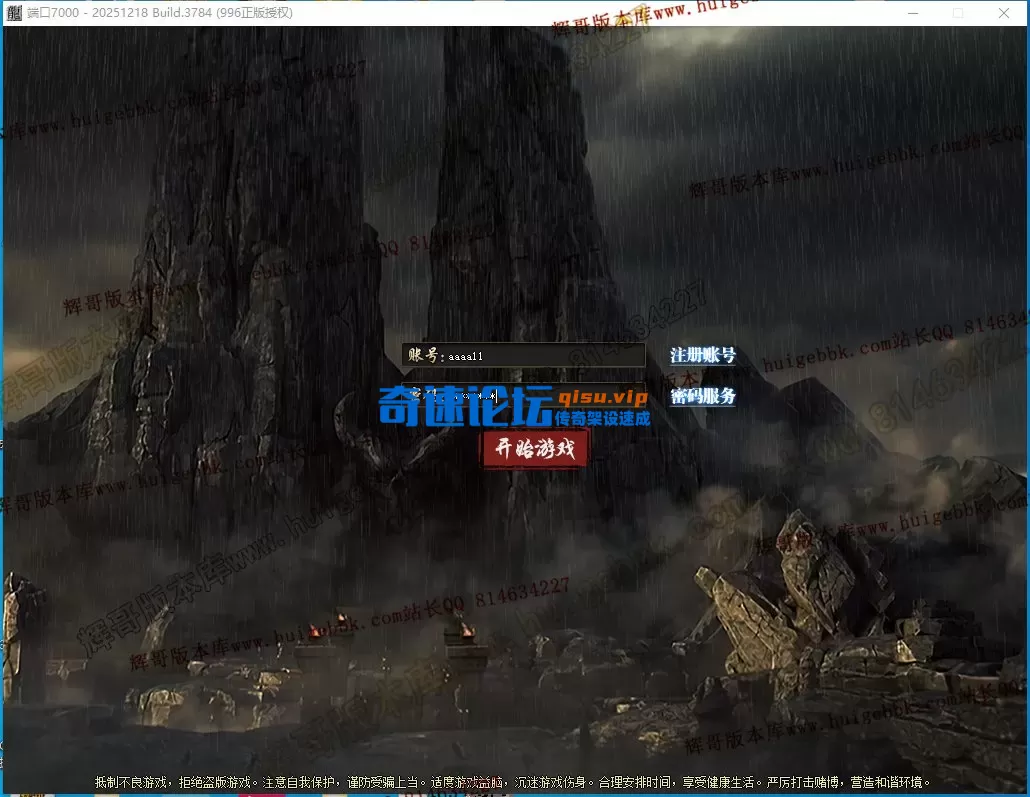This screenshot has width=1030, height=797.
Task: Click the greyed-out maximize window button
Action: 958,13
